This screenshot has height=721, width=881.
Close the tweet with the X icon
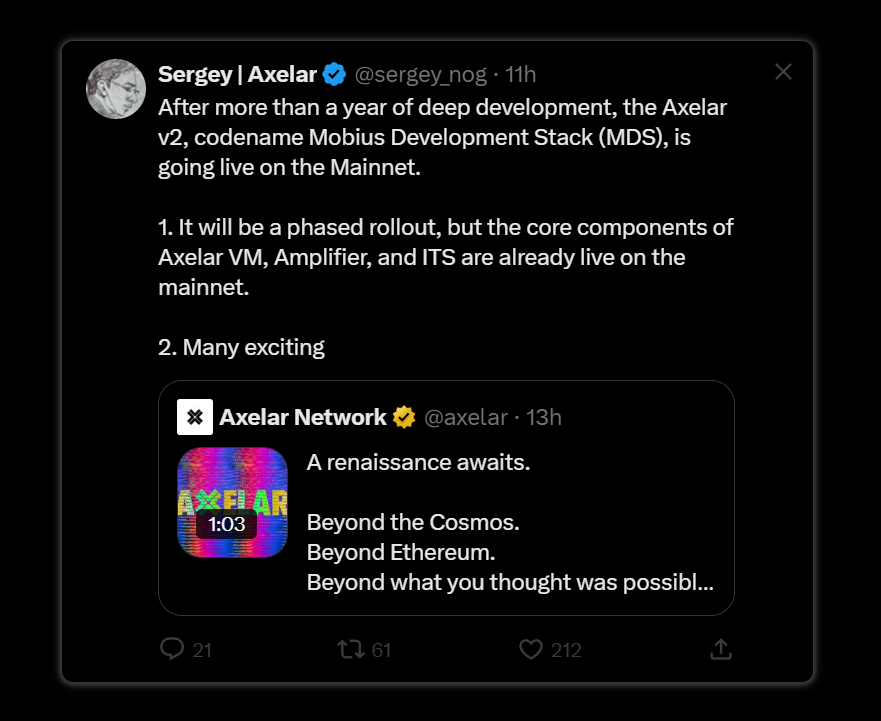[783, 71]
